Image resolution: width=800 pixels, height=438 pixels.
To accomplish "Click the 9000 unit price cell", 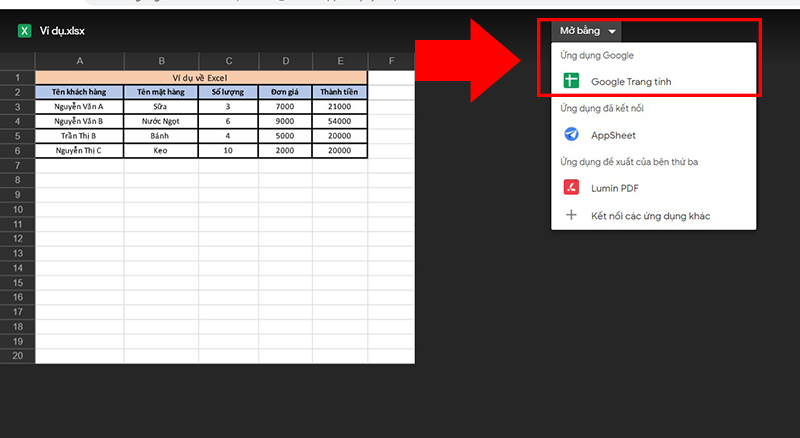I will (x=285, y=121).
